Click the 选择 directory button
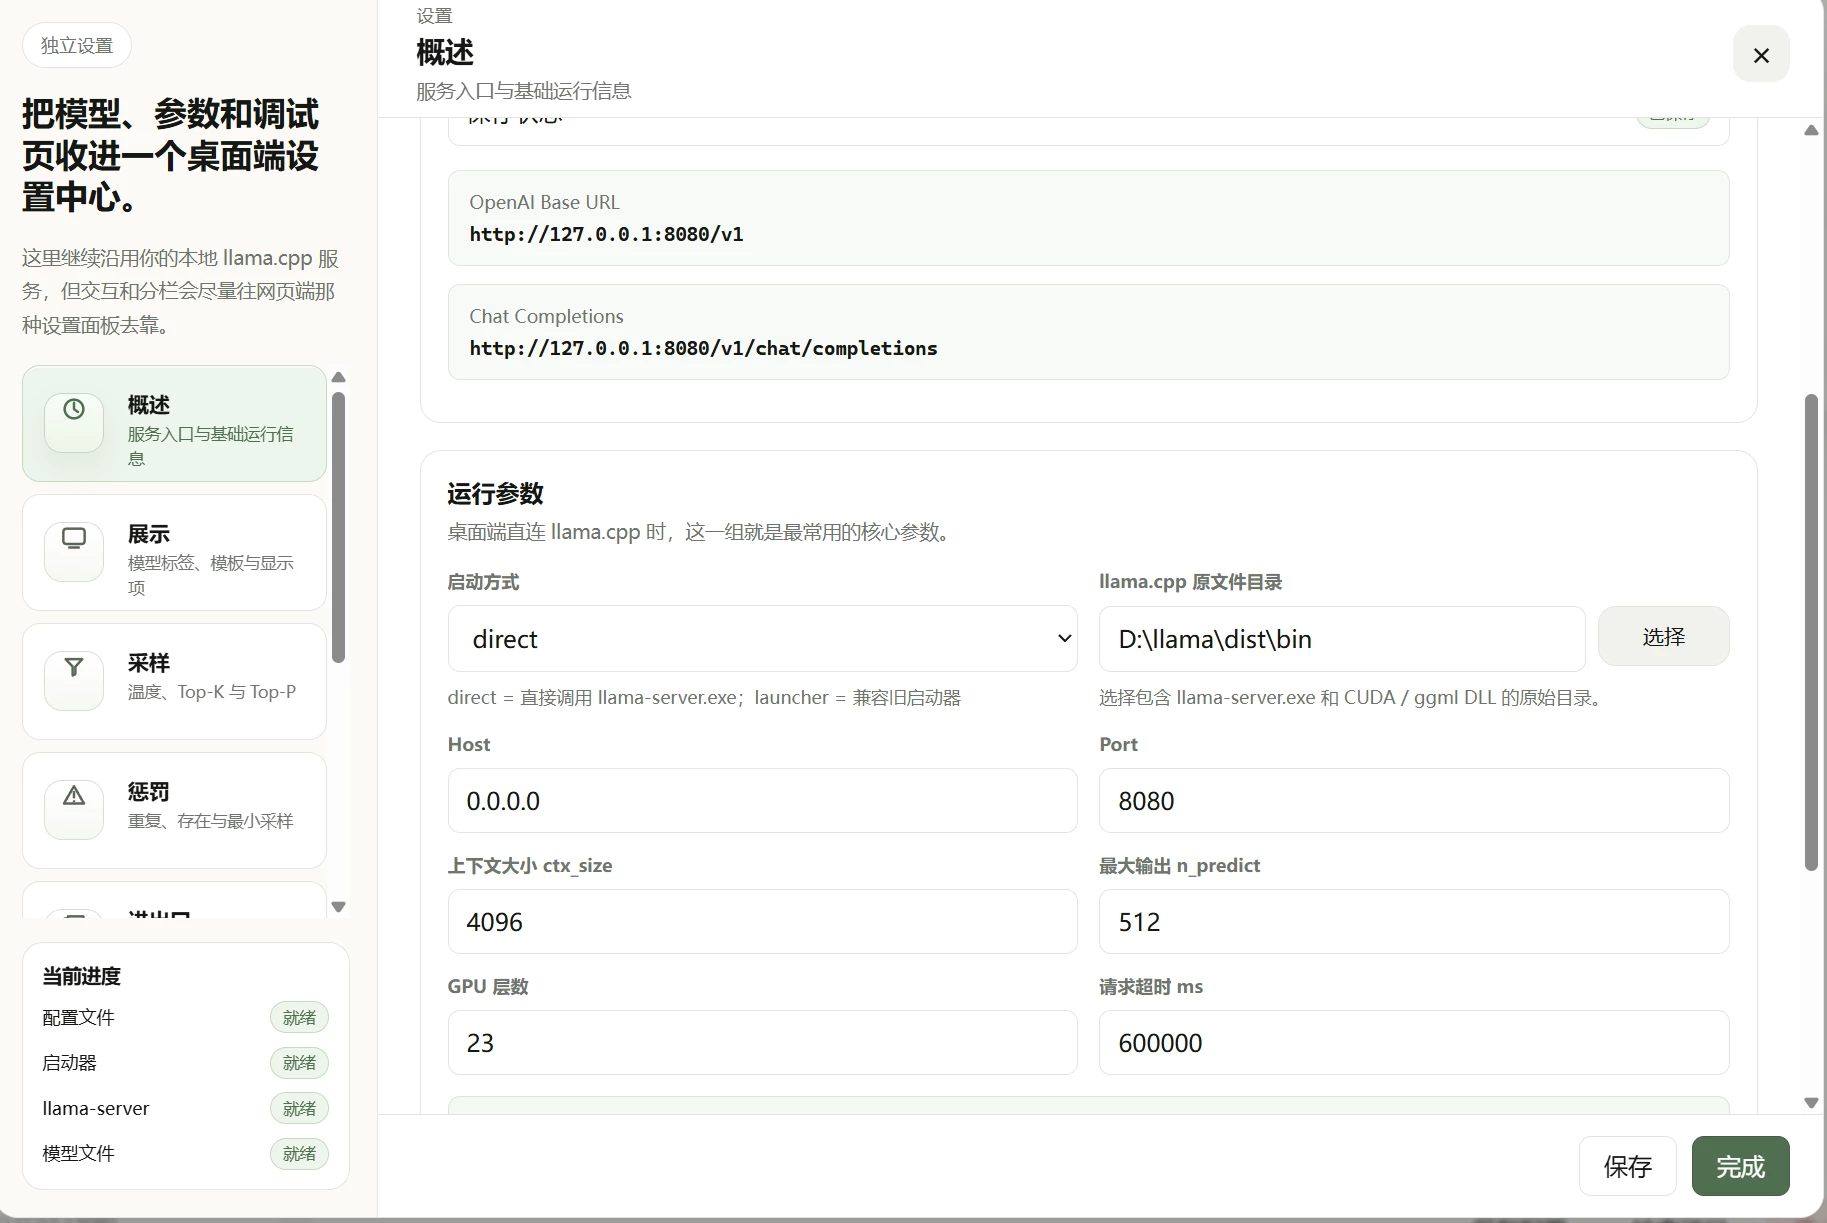The height and width of the screenshot is (1223, 1827). tap(1663, 637)
